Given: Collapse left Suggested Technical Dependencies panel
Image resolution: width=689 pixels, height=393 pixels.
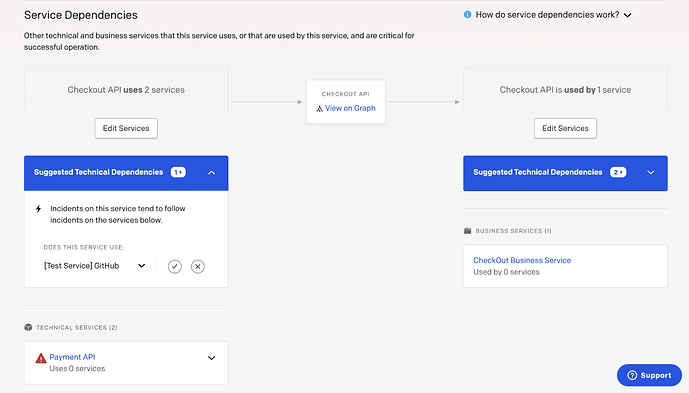Looking at the screenshot, I should click(x=211, y=172).
